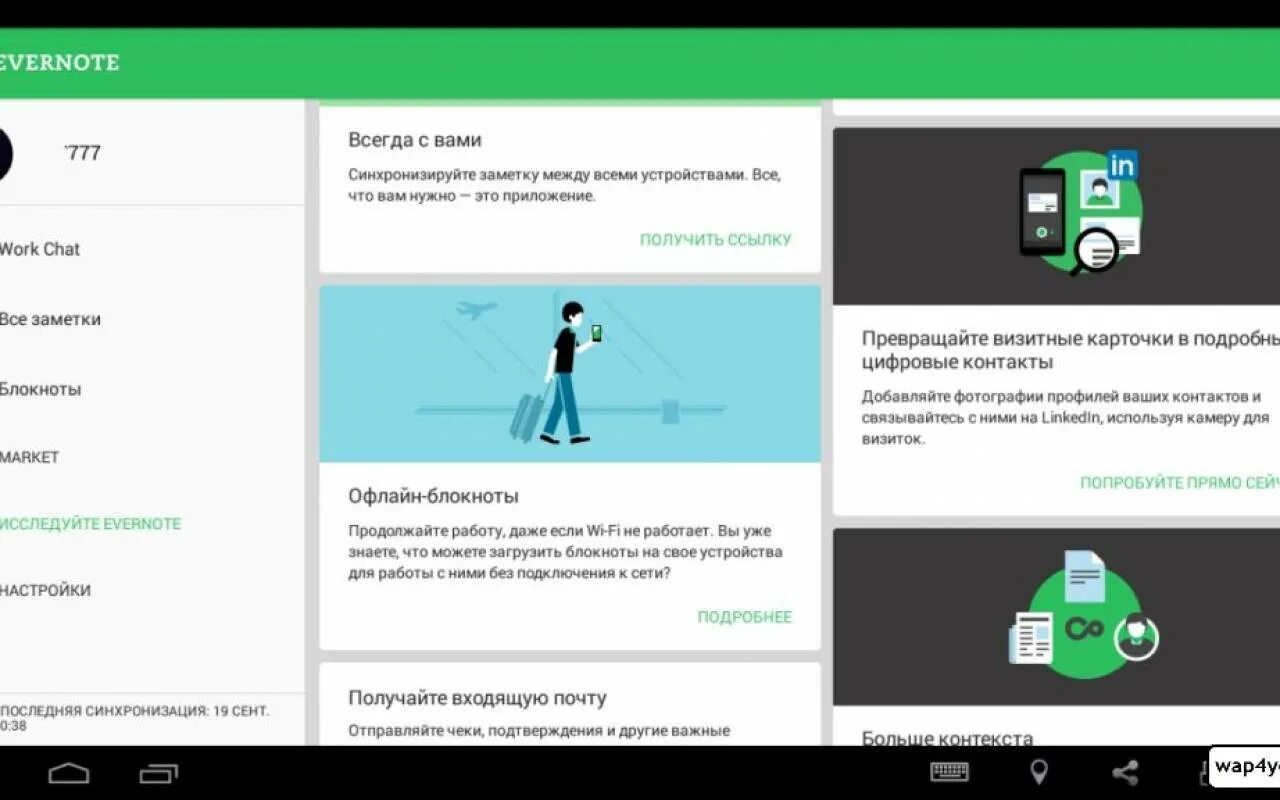
Task: Tap the profile avatar in sidebar
Action: [x=5, y=154]
